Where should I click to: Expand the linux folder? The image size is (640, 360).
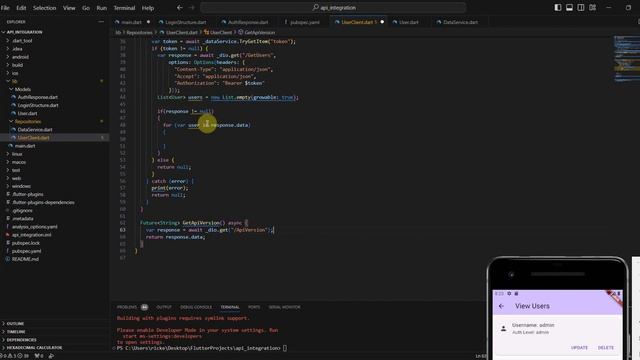pyautogui.click(x=17, y=154)
